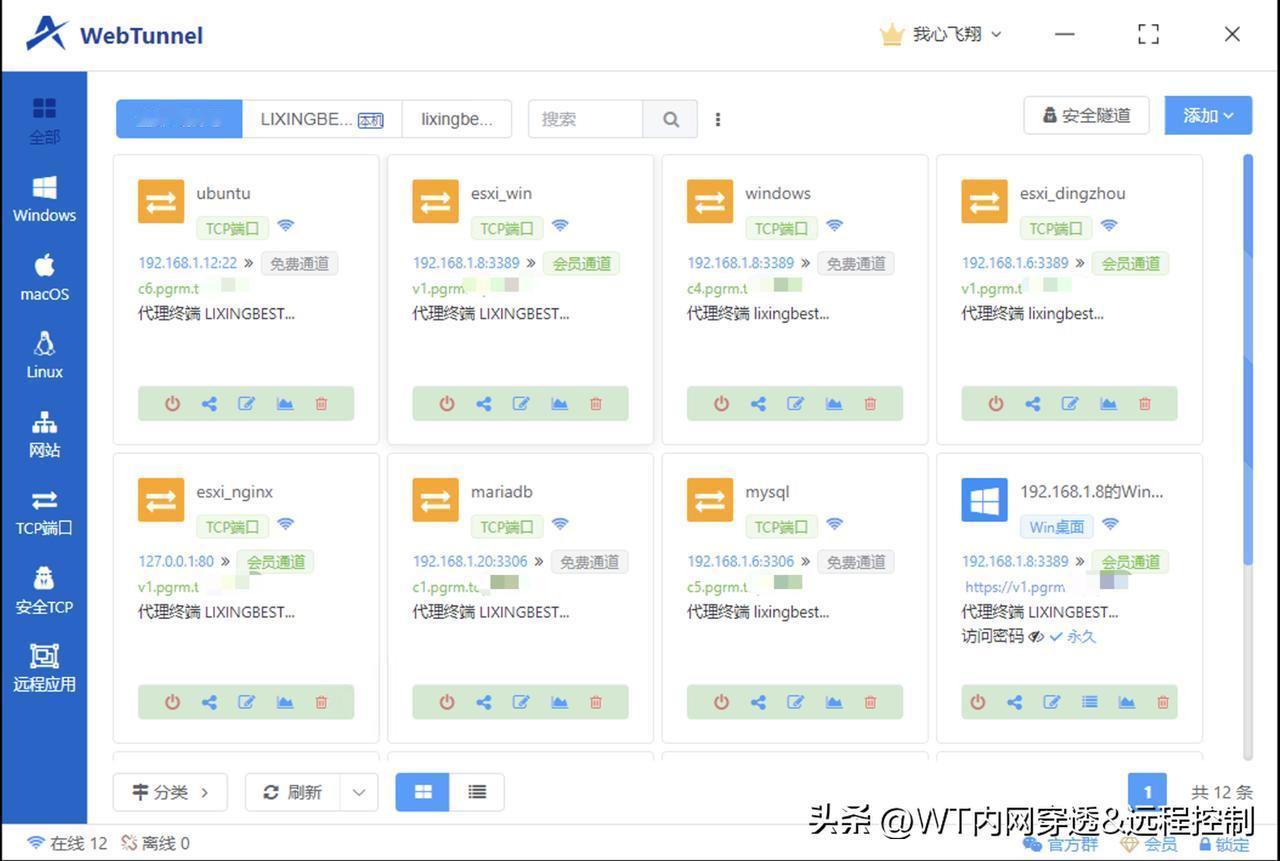Switch to the lixingbe tab
The height and width of the screenshot is (861, 1280).
point(457,118)
